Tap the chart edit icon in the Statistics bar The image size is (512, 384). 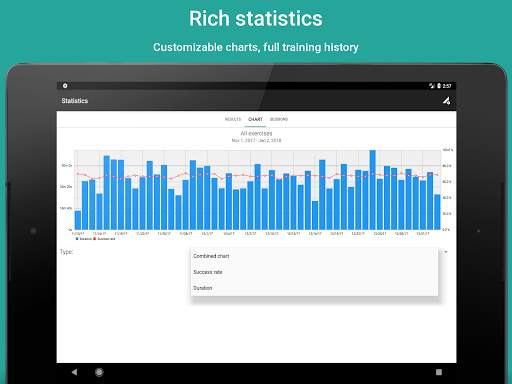(x=446, y=101)
